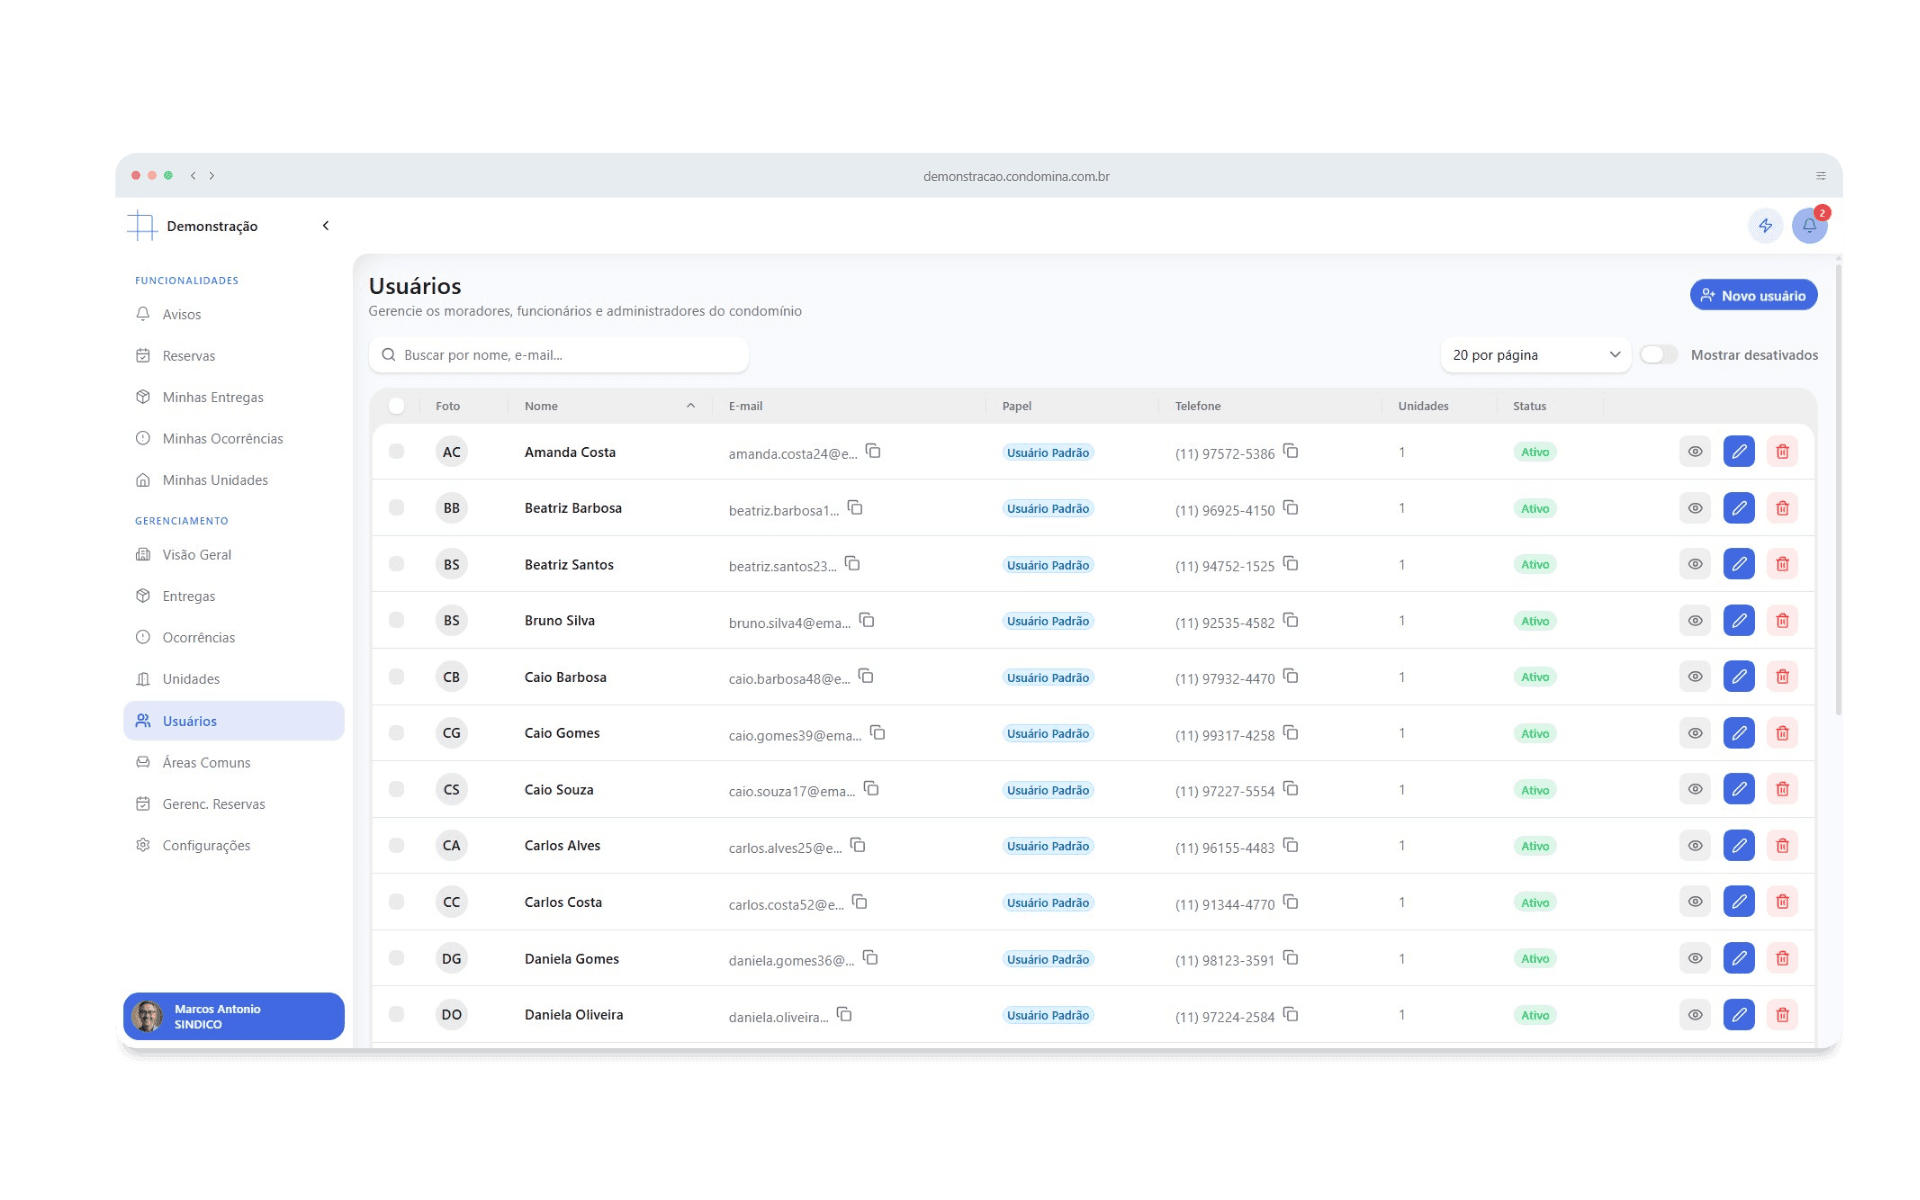
Task: Copy Daniela Oliveira's email address
Action: click(844, 1015)
